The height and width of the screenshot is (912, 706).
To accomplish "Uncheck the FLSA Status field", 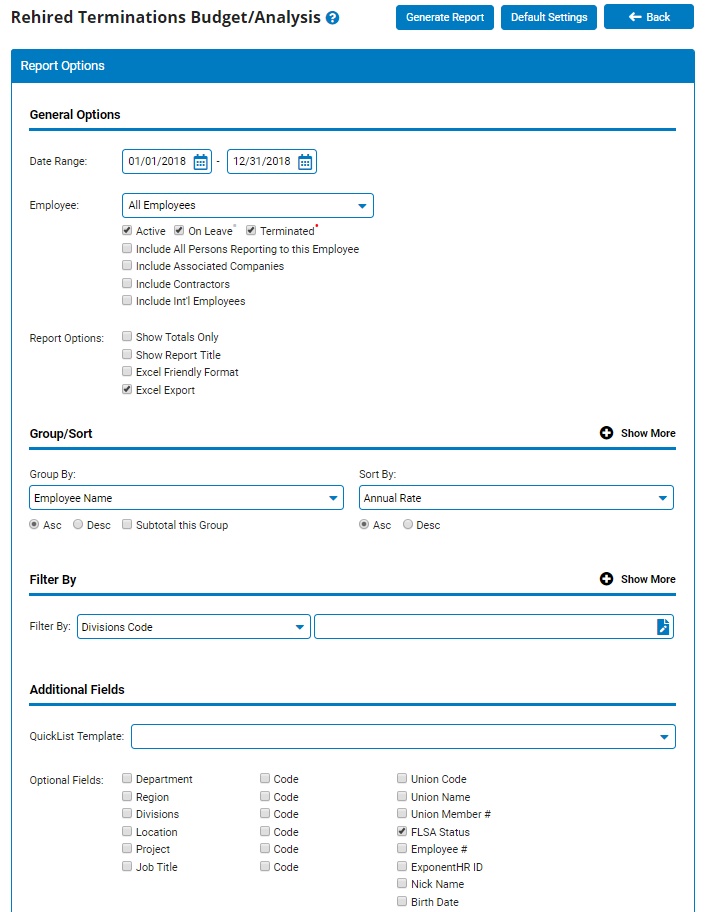I will [402, 831].
